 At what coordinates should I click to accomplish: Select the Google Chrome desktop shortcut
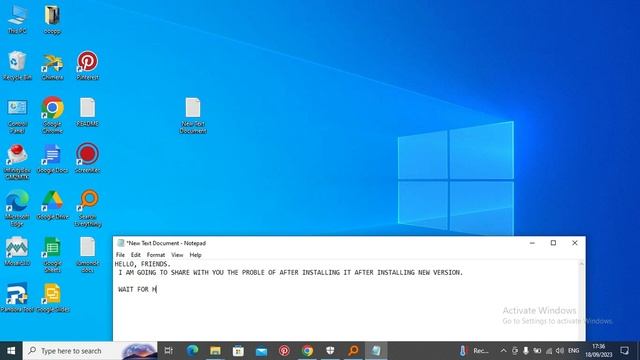click(x=52, y=115)
